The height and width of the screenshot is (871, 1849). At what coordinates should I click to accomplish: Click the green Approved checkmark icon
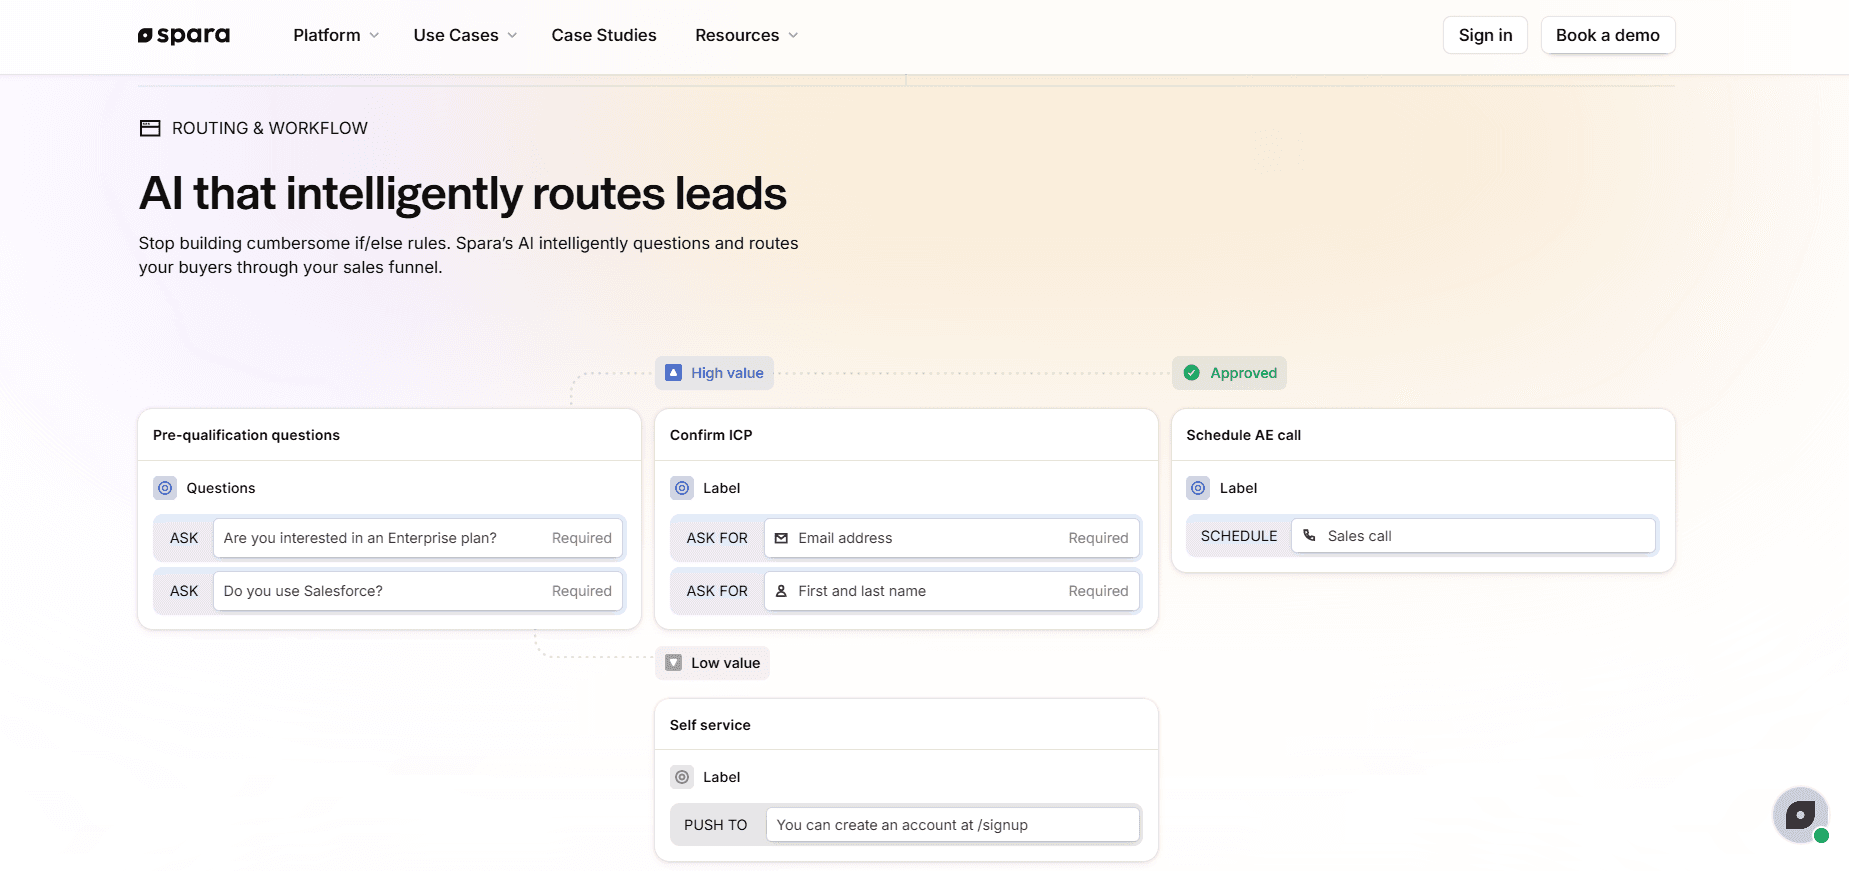tap(1192, 373)
